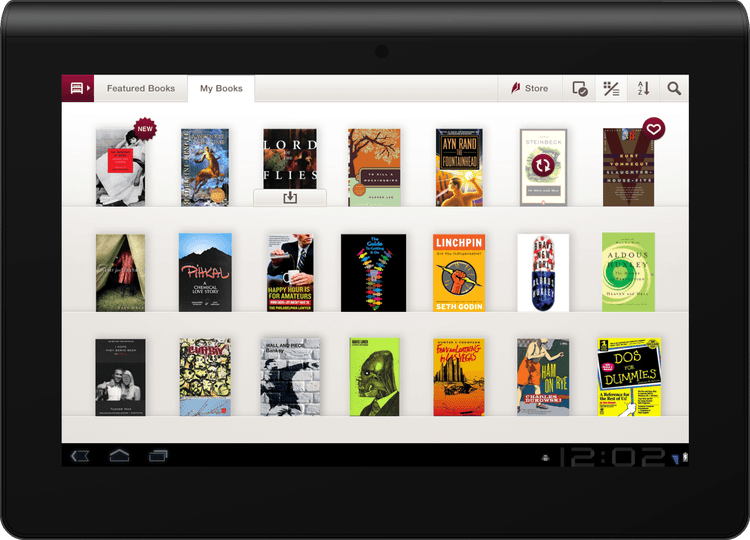
Task: Open Brave New World capsule cover
Action: (x=543, y=273)
